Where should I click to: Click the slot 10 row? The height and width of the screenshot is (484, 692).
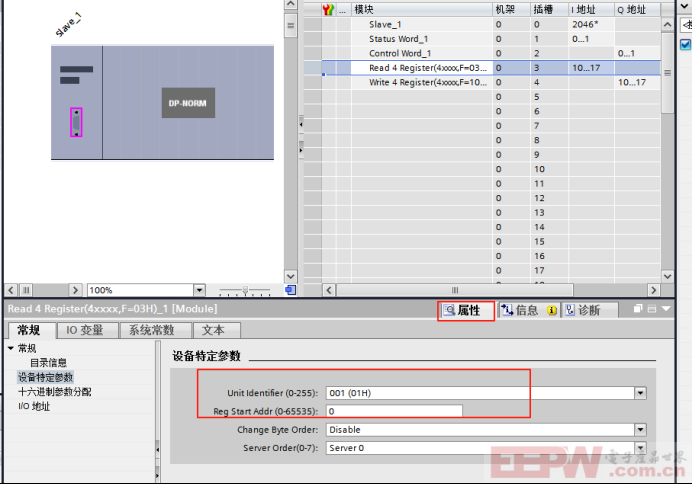pos(491,169)
